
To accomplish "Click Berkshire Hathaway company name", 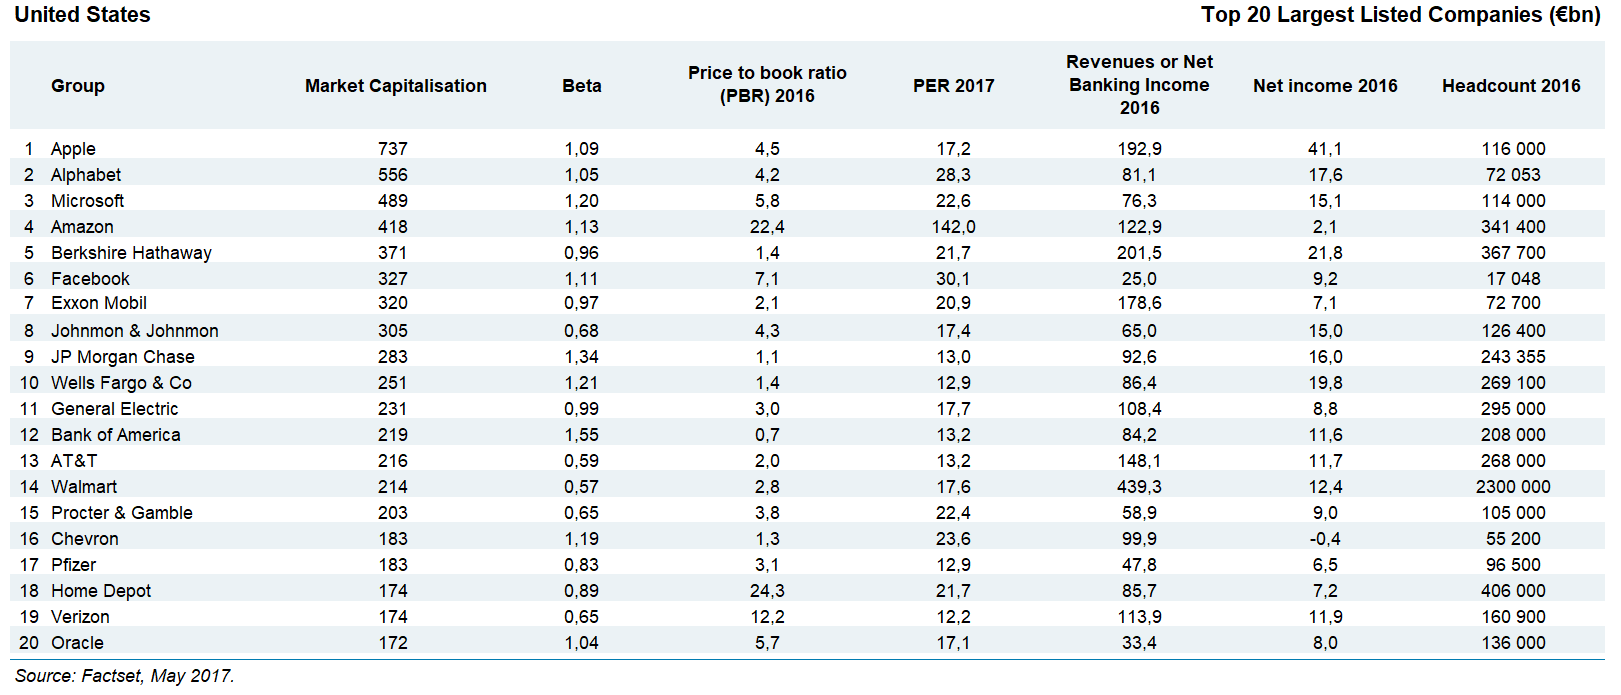I will tap(131, 253).
